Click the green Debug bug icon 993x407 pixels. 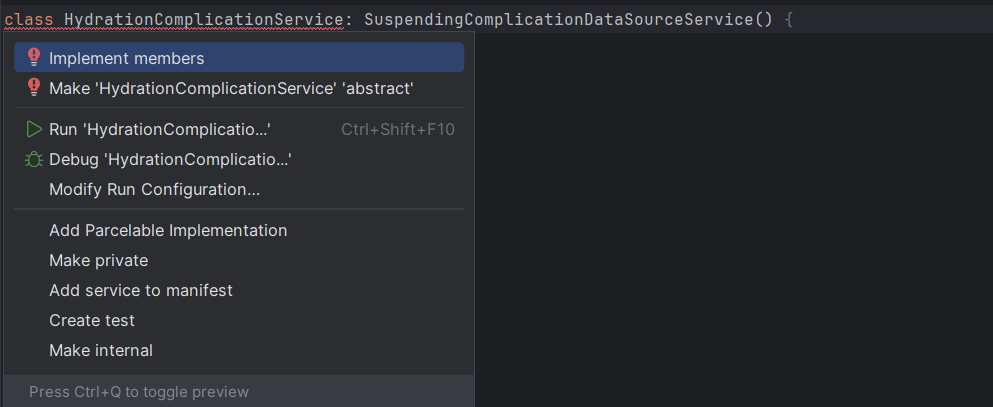pos(34,160)
